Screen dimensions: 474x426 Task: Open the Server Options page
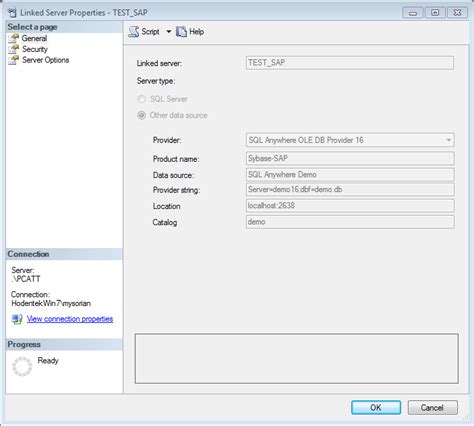[46, 60]
